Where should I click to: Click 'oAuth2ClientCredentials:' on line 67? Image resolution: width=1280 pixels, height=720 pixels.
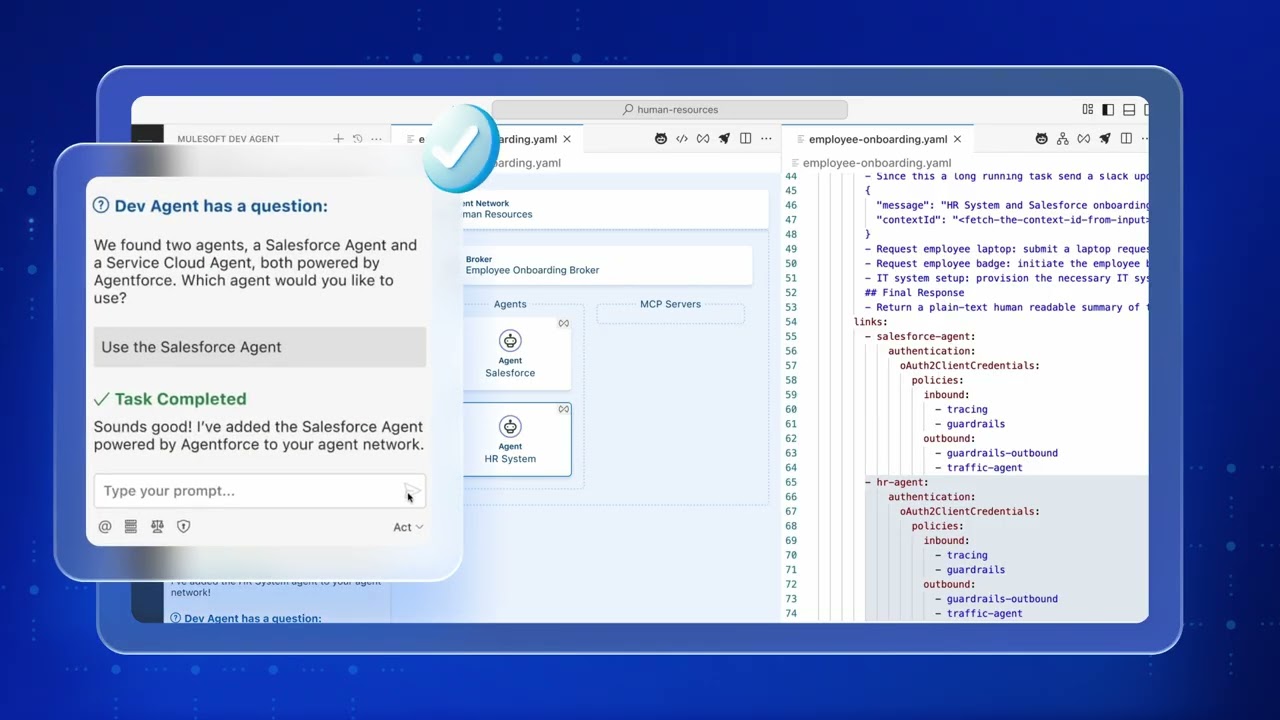click(x=970, y=511)
